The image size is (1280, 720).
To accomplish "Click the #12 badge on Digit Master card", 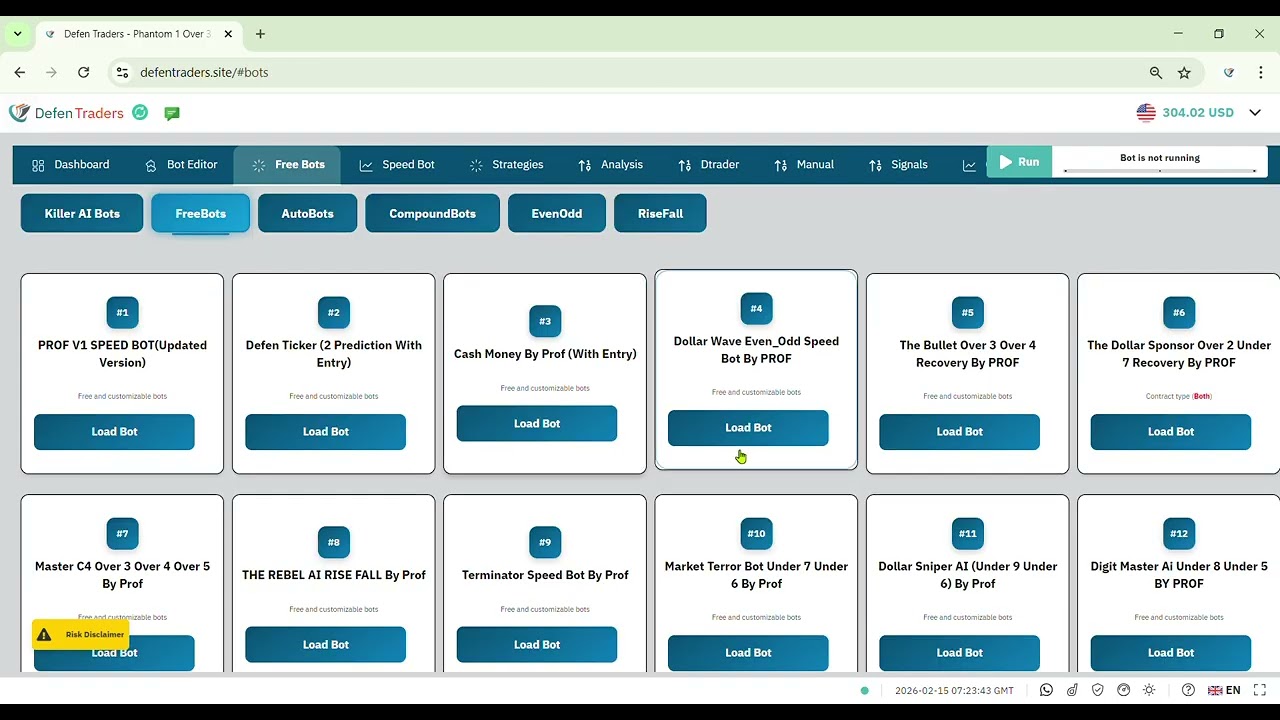I will pyautogui.click(x=1179, y=534).
